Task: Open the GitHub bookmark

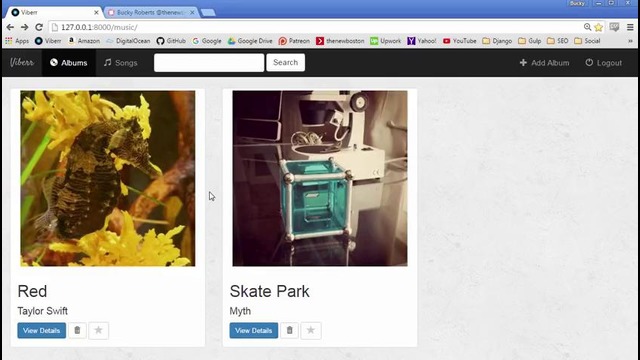Action: click(171, 41)
